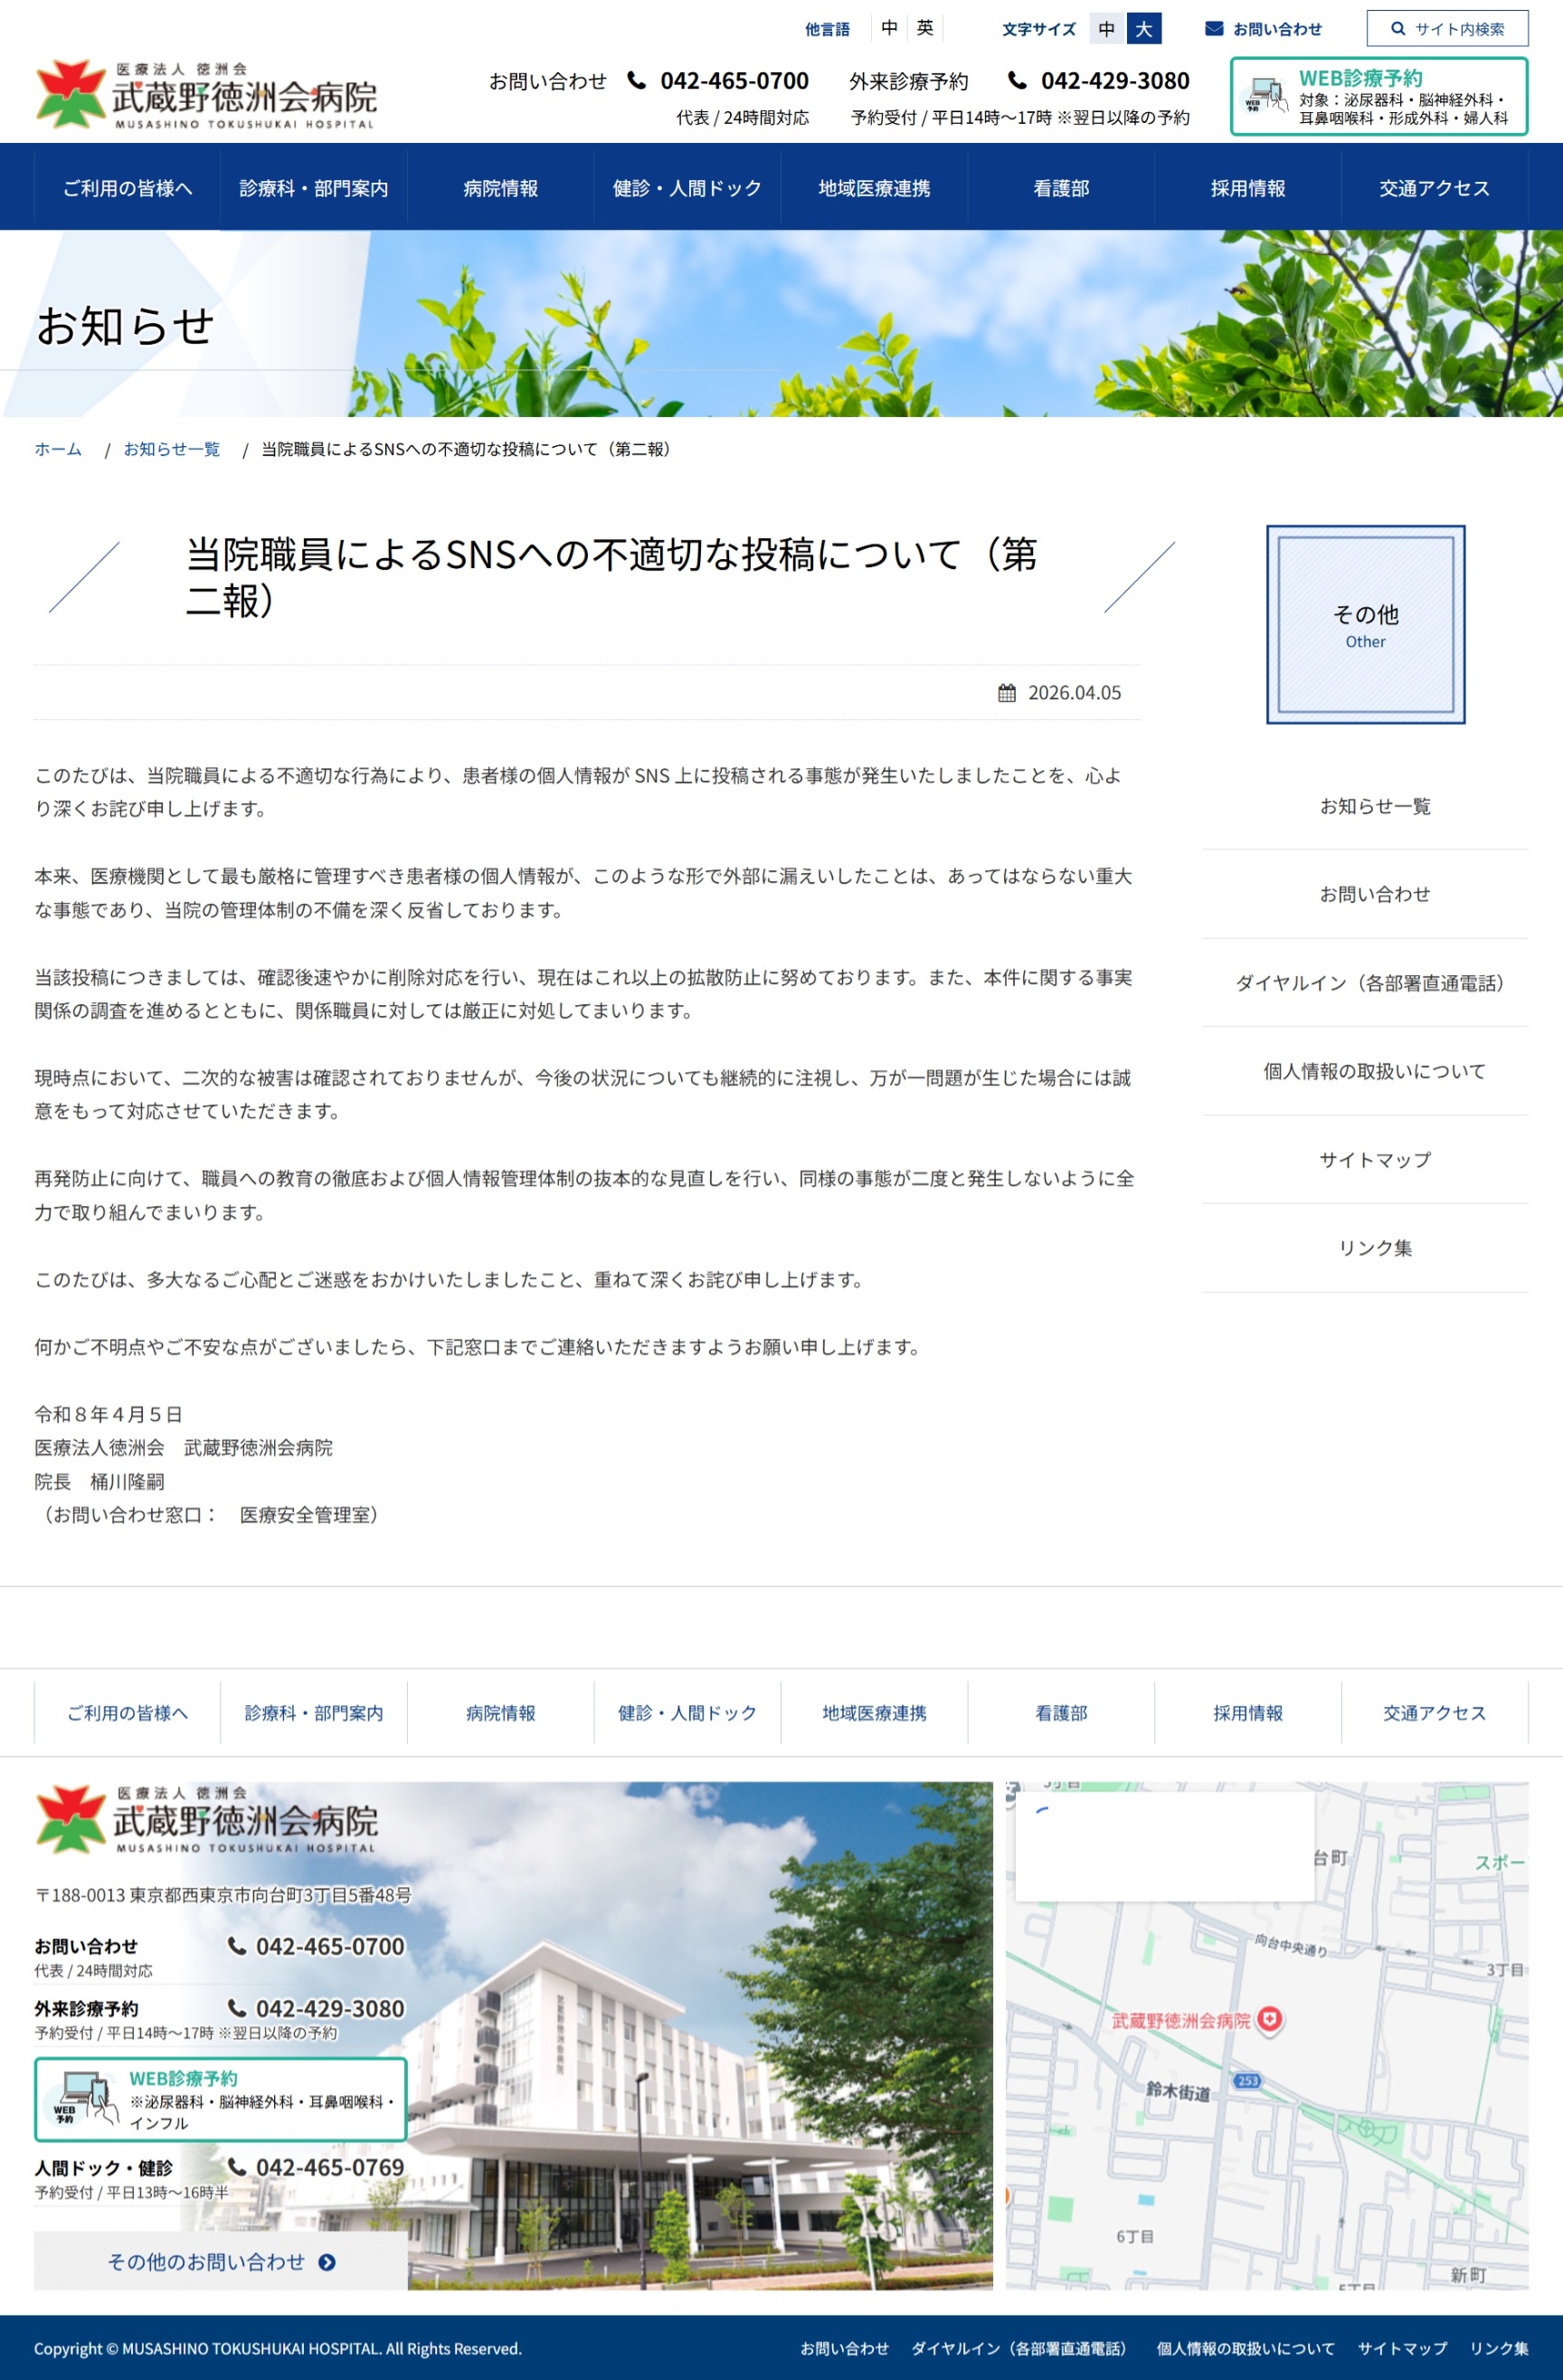Open 交通アクセス in the top navigation
This screenshot has width=1563, height=2380.
click(x=1434, y=188)
